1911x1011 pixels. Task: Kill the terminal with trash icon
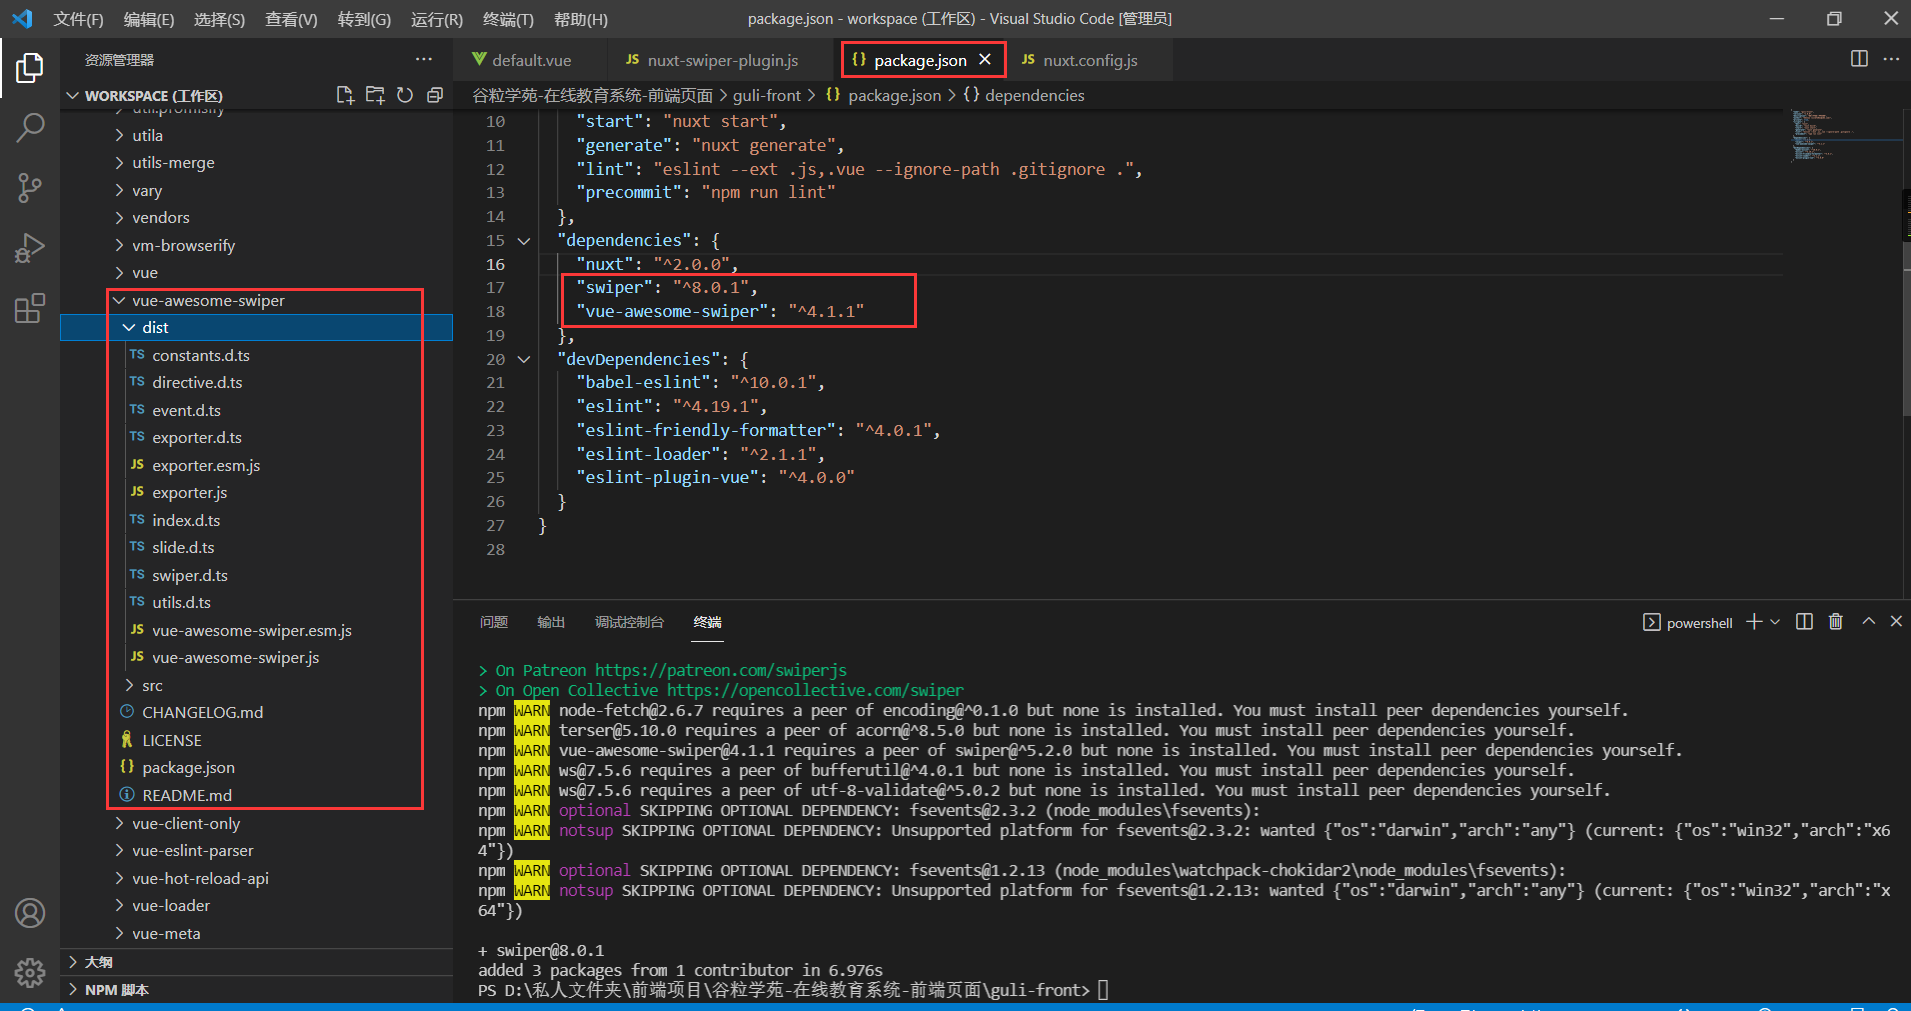coord(1836,622)
